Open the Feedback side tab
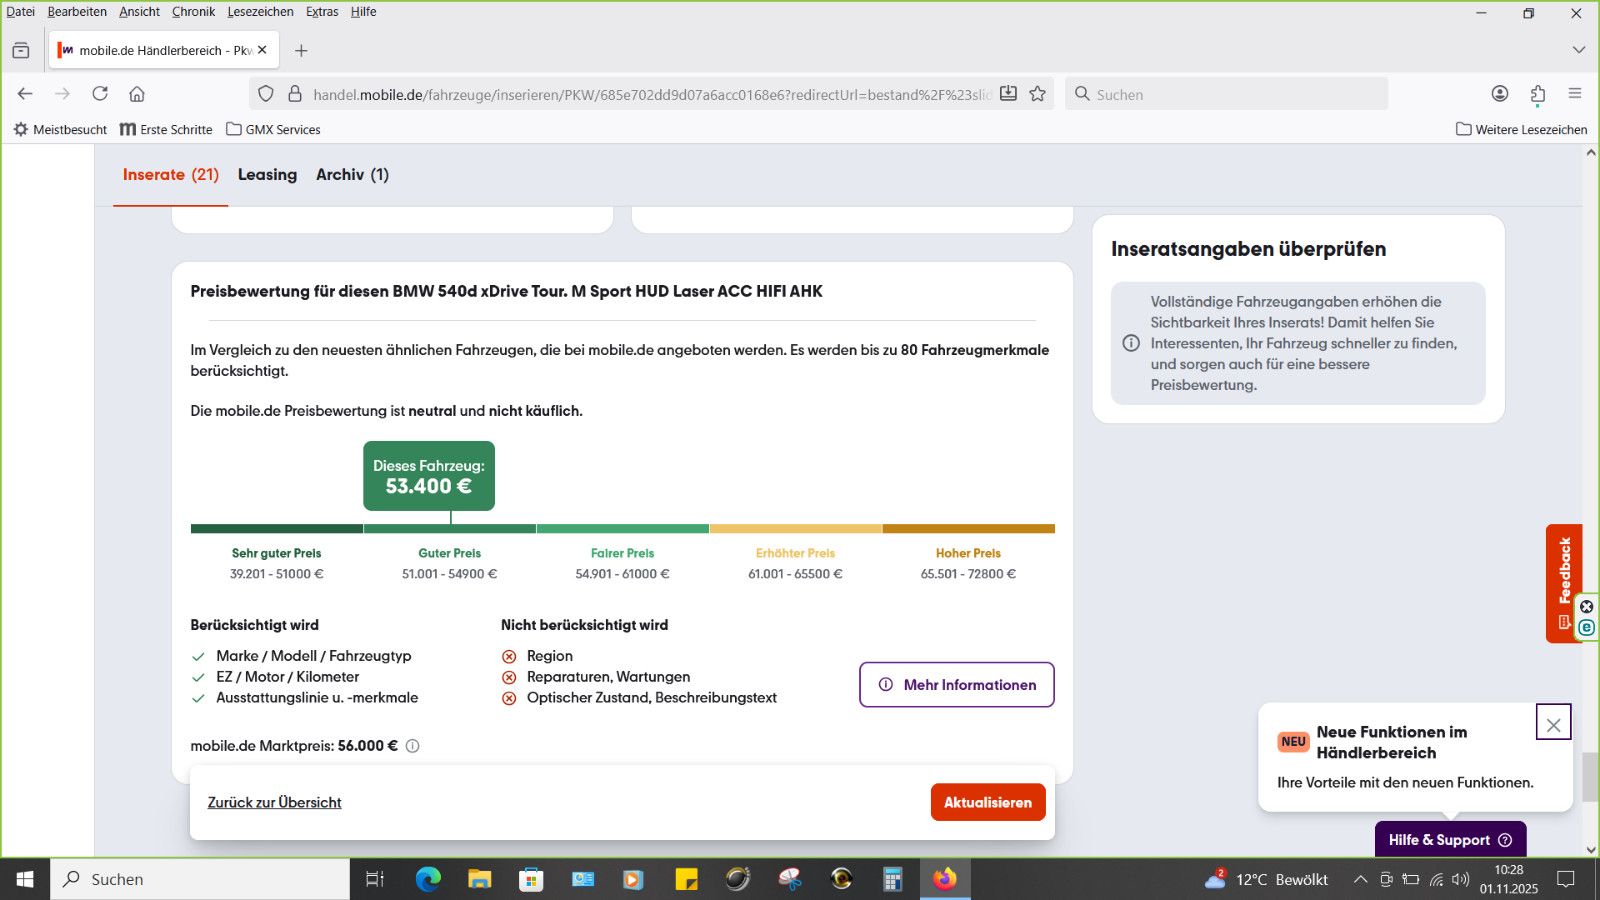Screen dimensions: 1600x900 (1564, 583)
